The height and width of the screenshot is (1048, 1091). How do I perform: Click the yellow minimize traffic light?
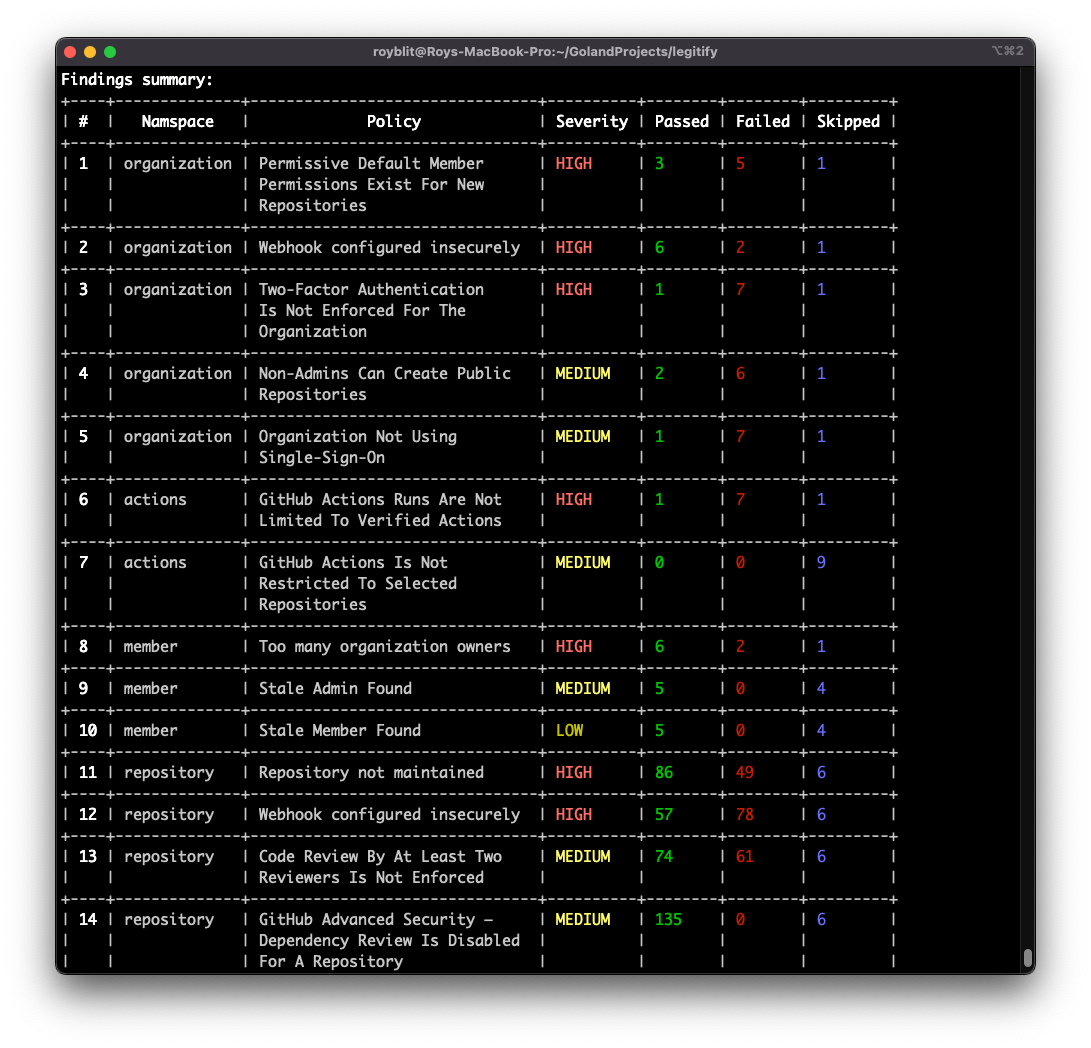pos(90,50)
